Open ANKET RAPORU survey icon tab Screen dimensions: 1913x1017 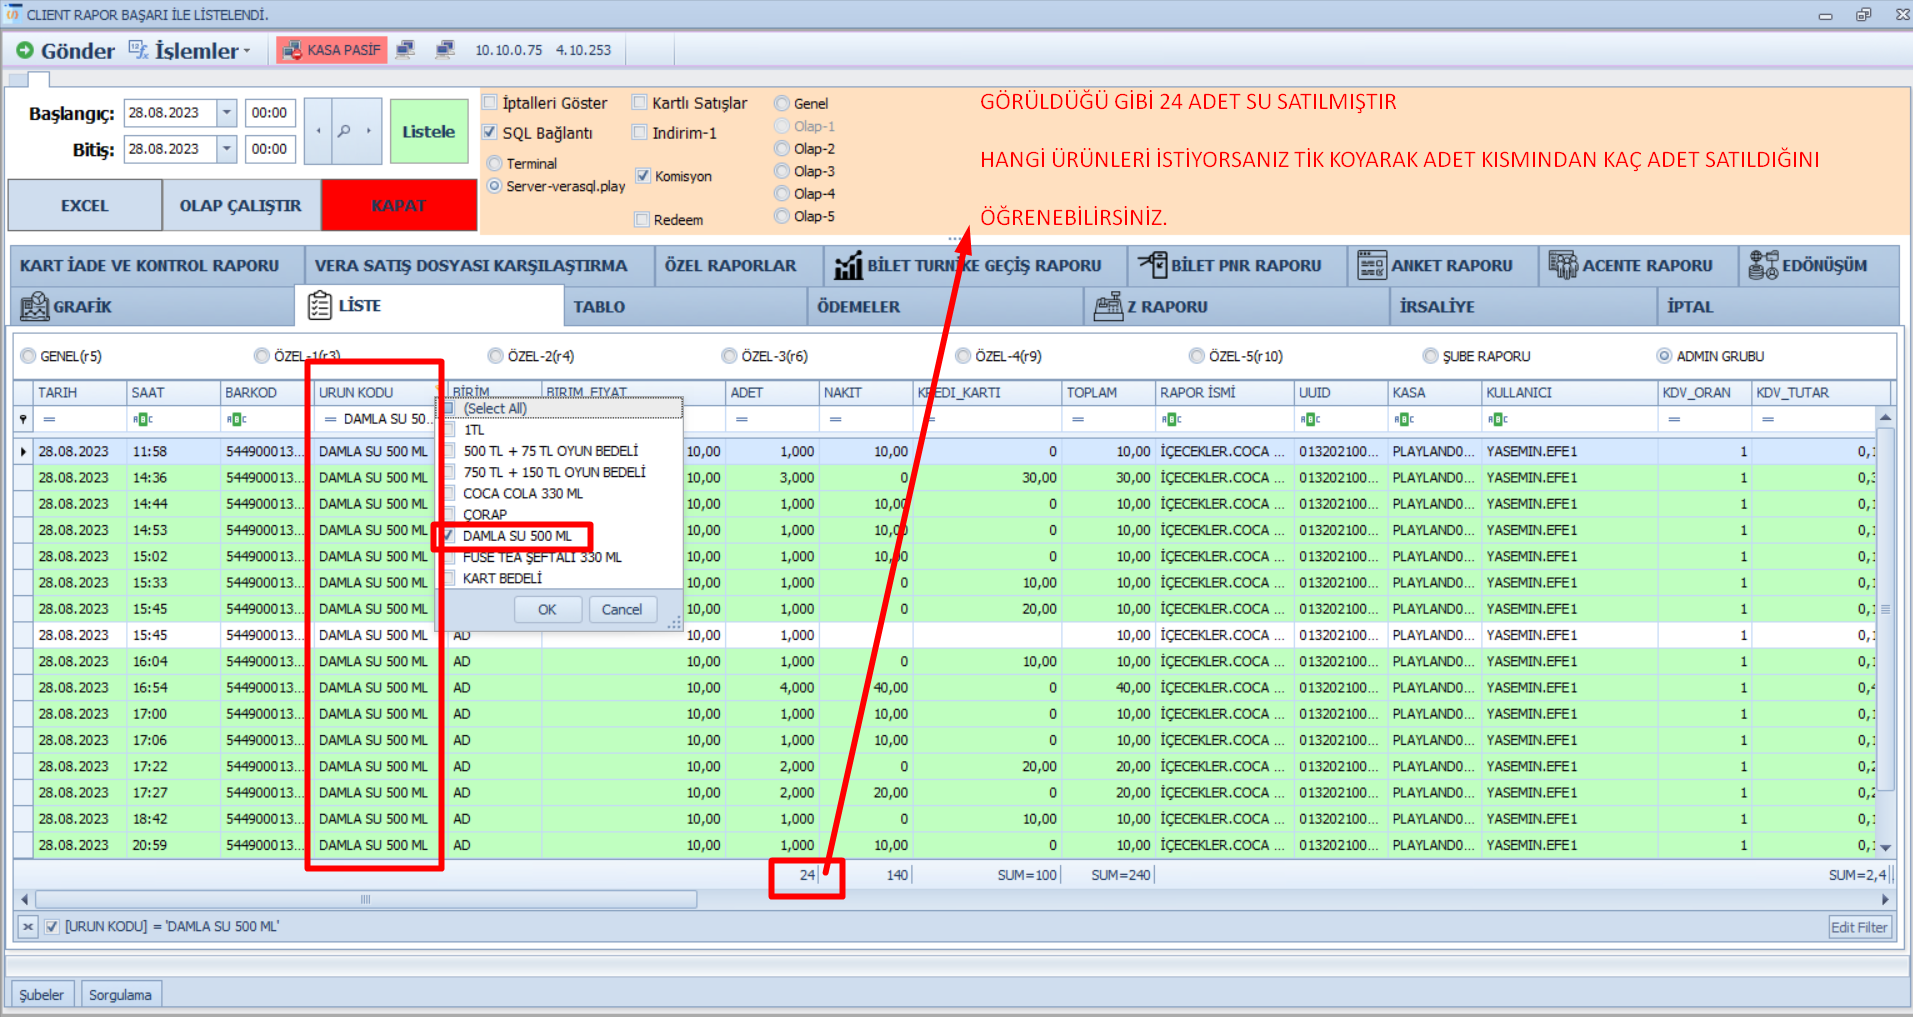click(1371, 265)
